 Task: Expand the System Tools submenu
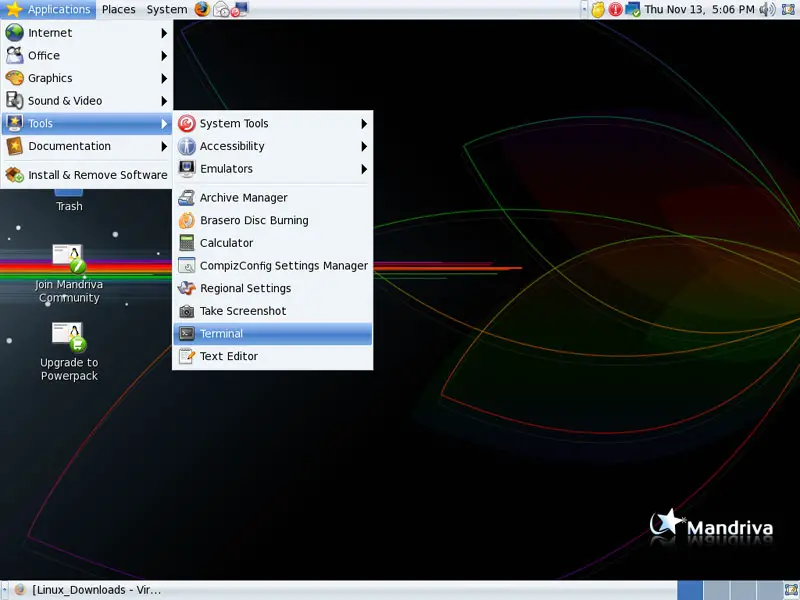tap(273, 123)
